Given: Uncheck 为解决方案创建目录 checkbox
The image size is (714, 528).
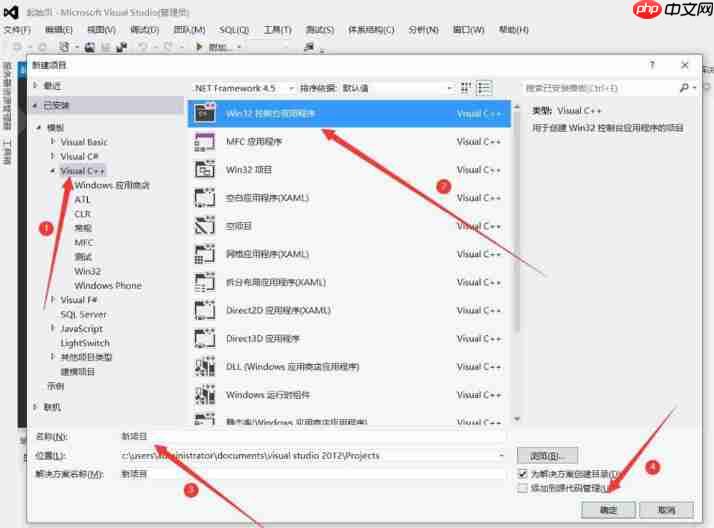Looking at the screenshot, I should coord(523,474).
